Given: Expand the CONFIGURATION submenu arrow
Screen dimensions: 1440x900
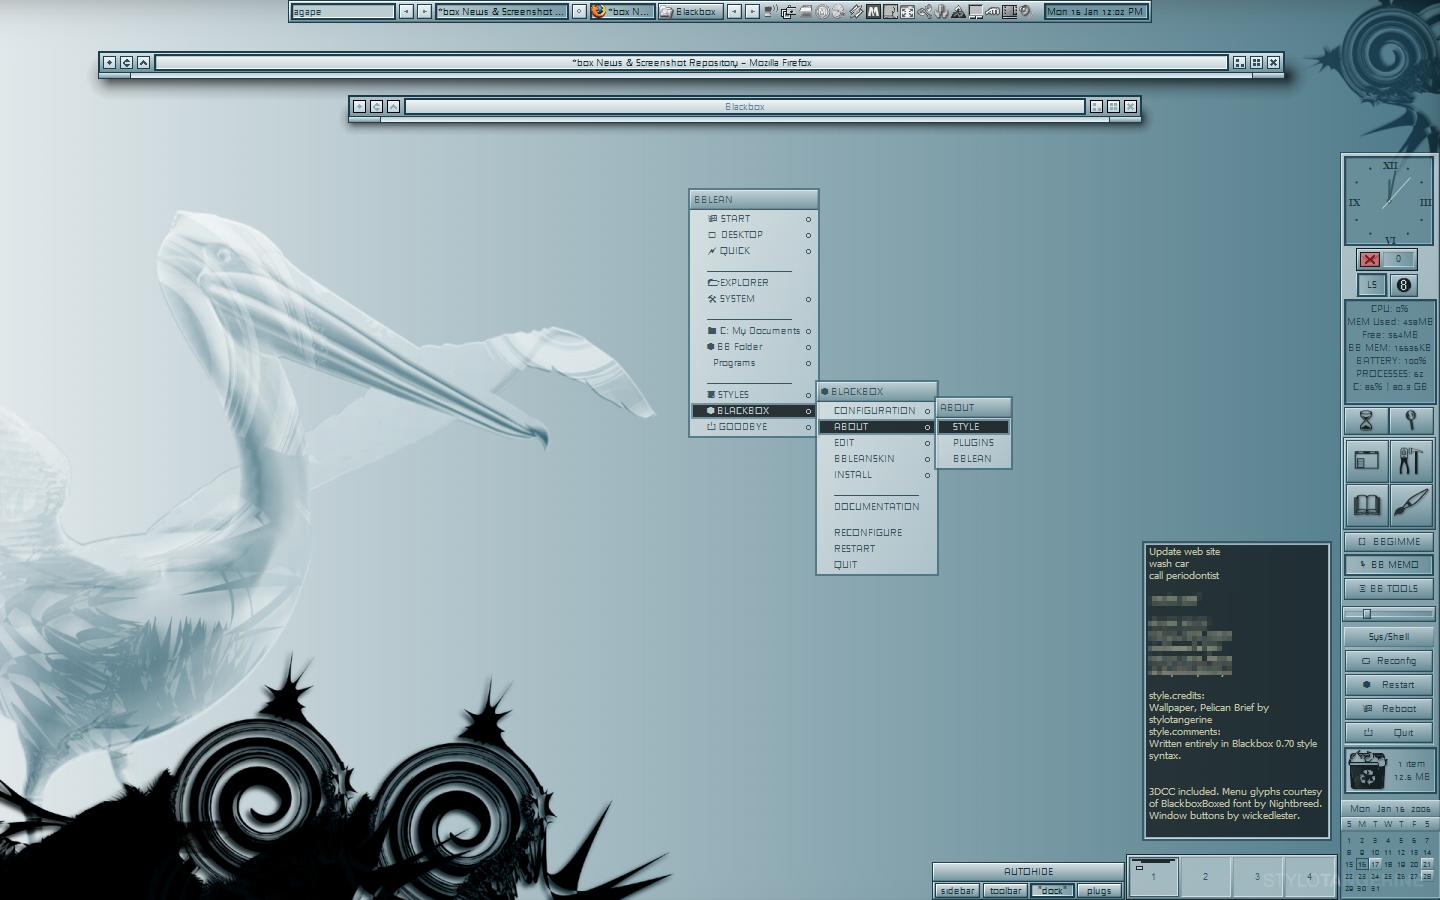Looking at the screenshot, I should tap(927, 411).
